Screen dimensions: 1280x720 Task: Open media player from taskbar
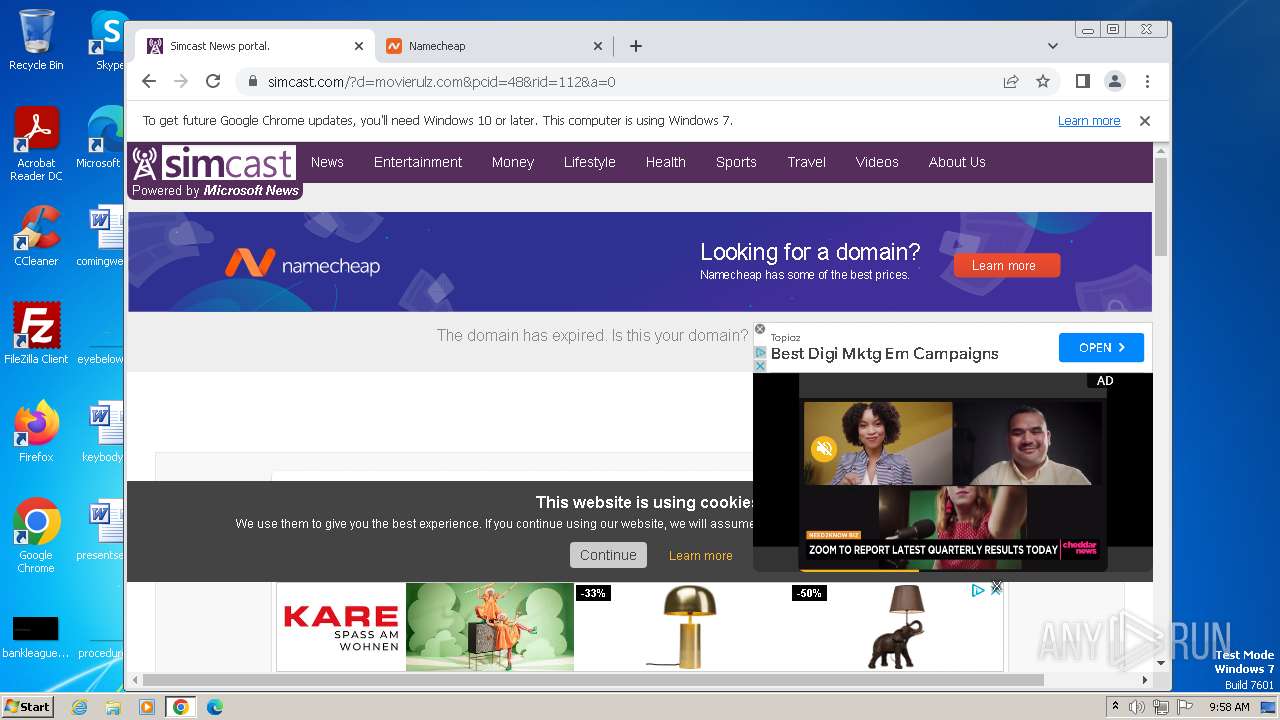coord(147,707)
